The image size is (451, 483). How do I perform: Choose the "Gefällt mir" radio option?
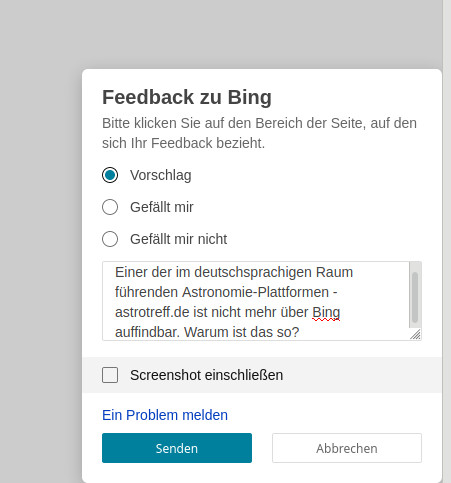[110, 207]
